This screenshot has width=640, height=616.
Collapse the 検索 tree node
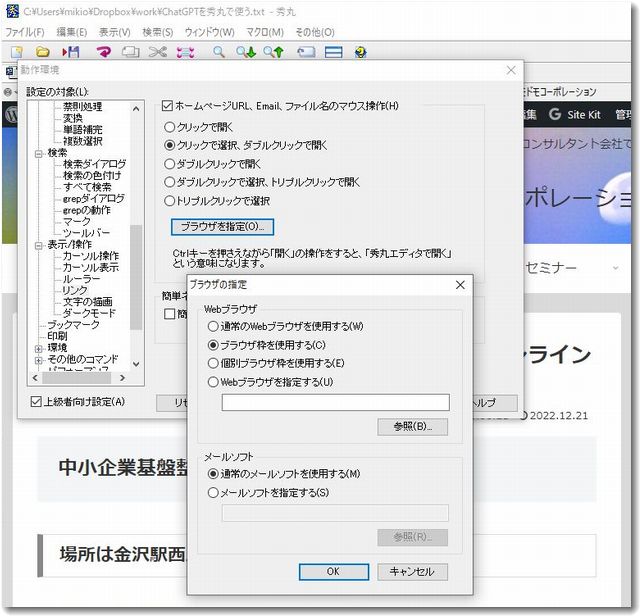click(x=38, y=153)
